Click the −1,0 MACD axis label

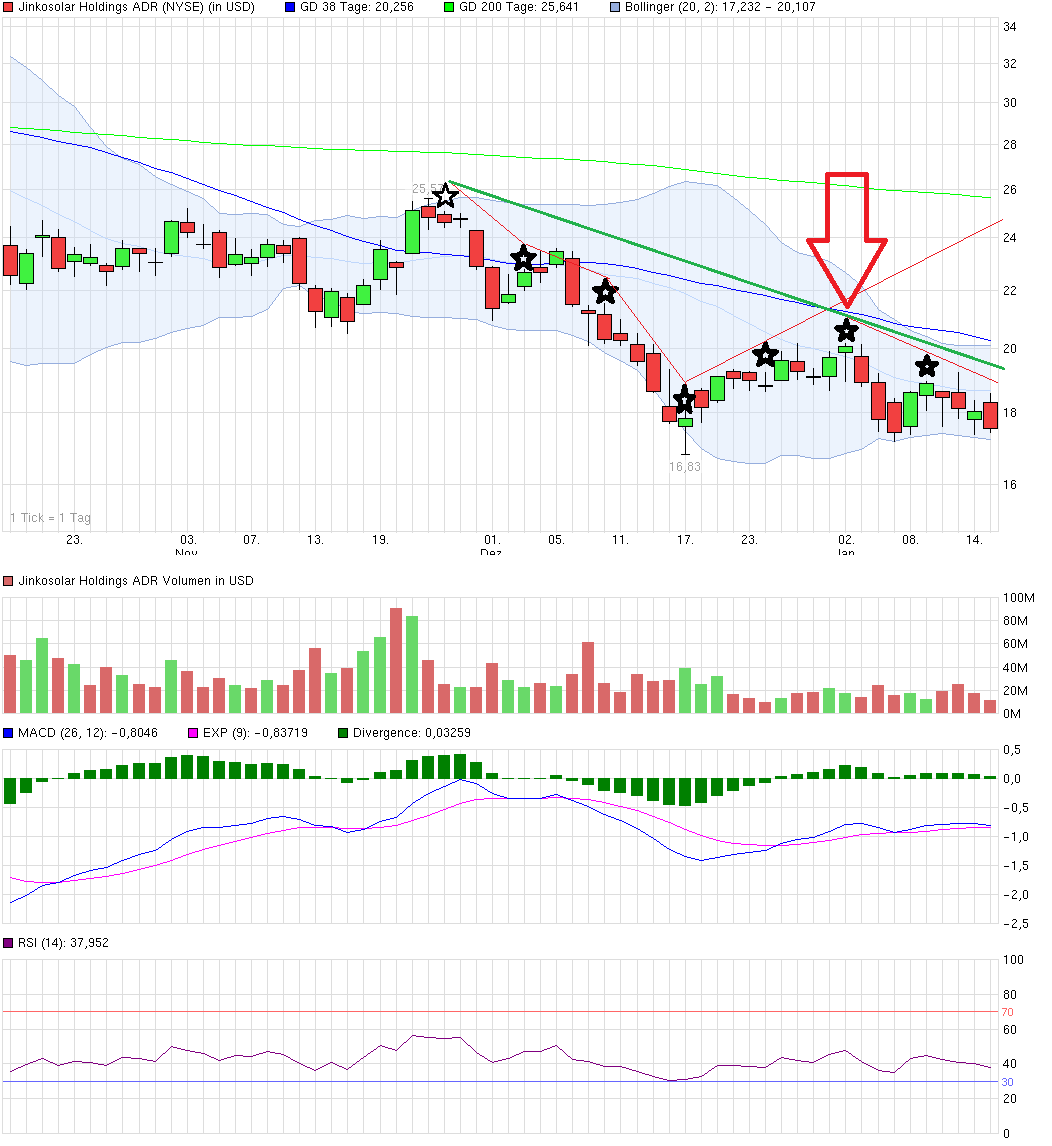(1015, 837)
